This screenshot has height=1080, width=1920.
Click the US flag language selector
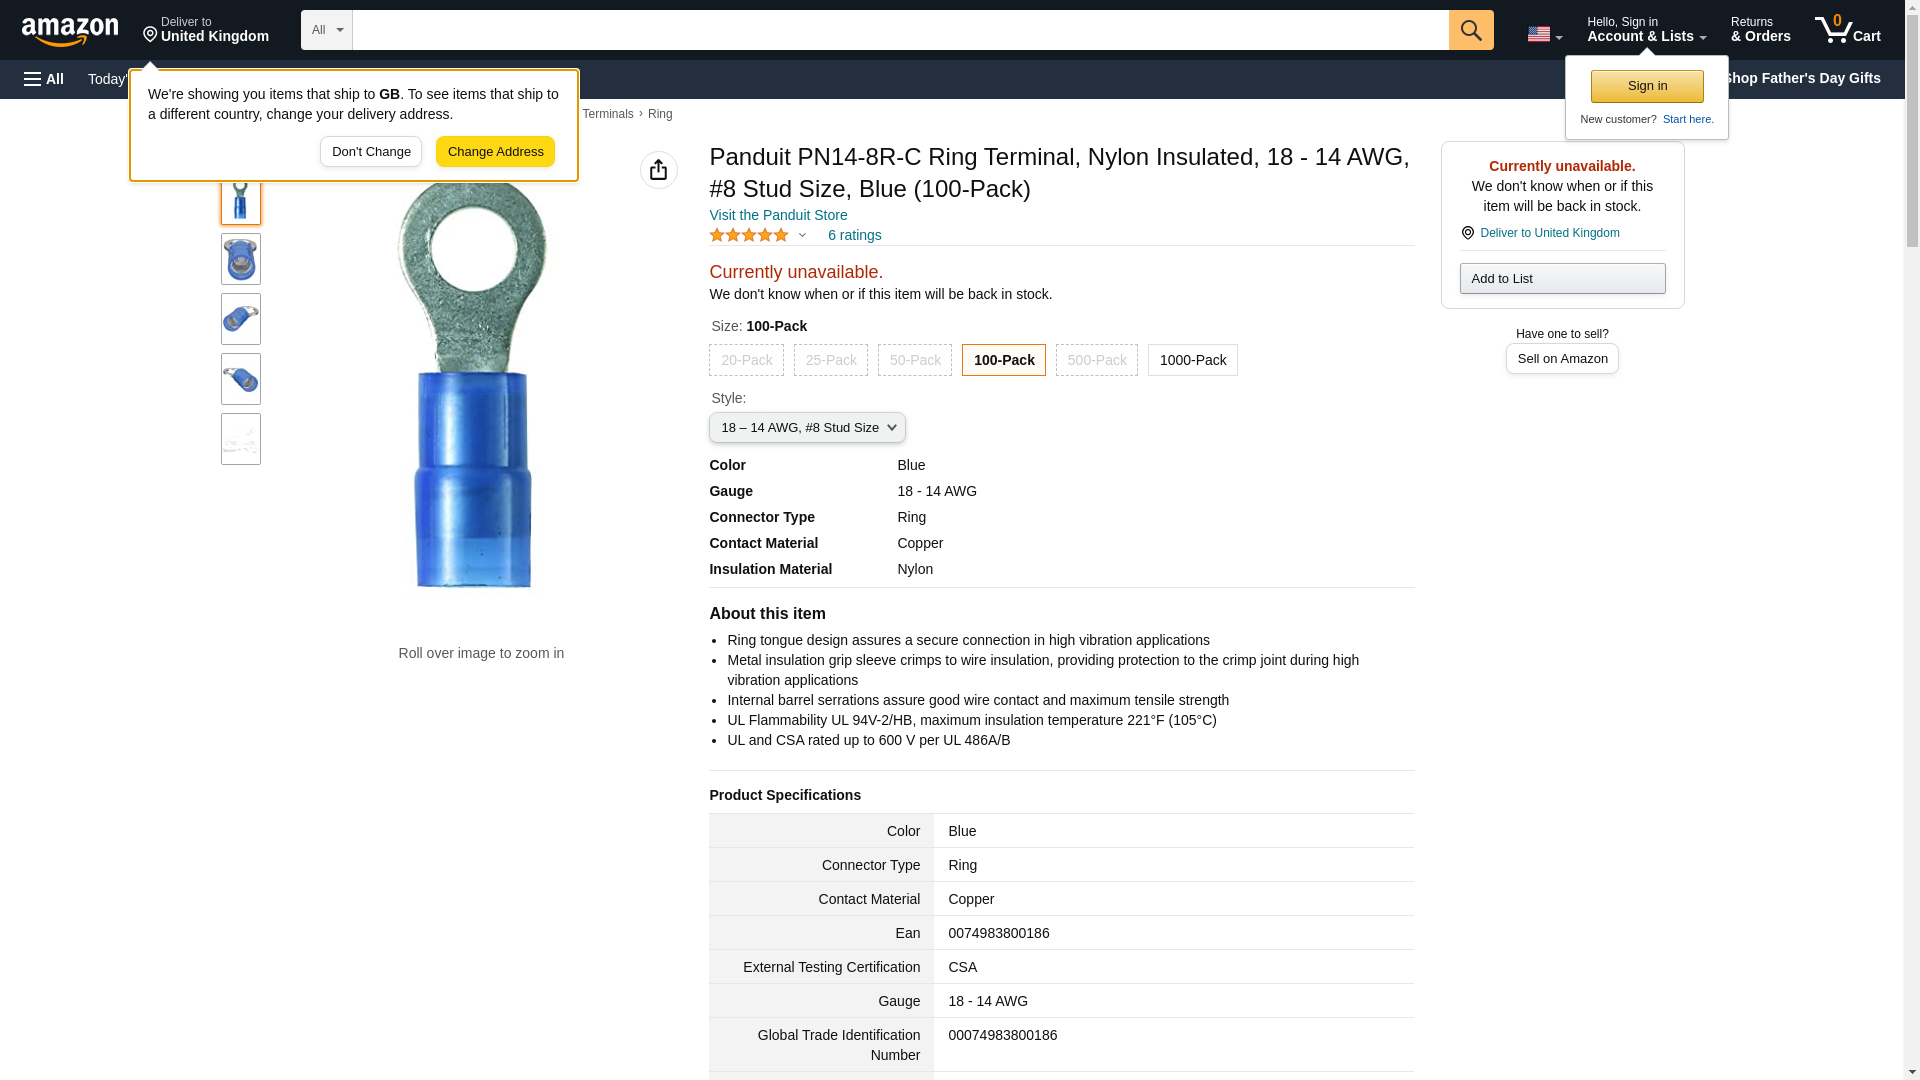1543,34
